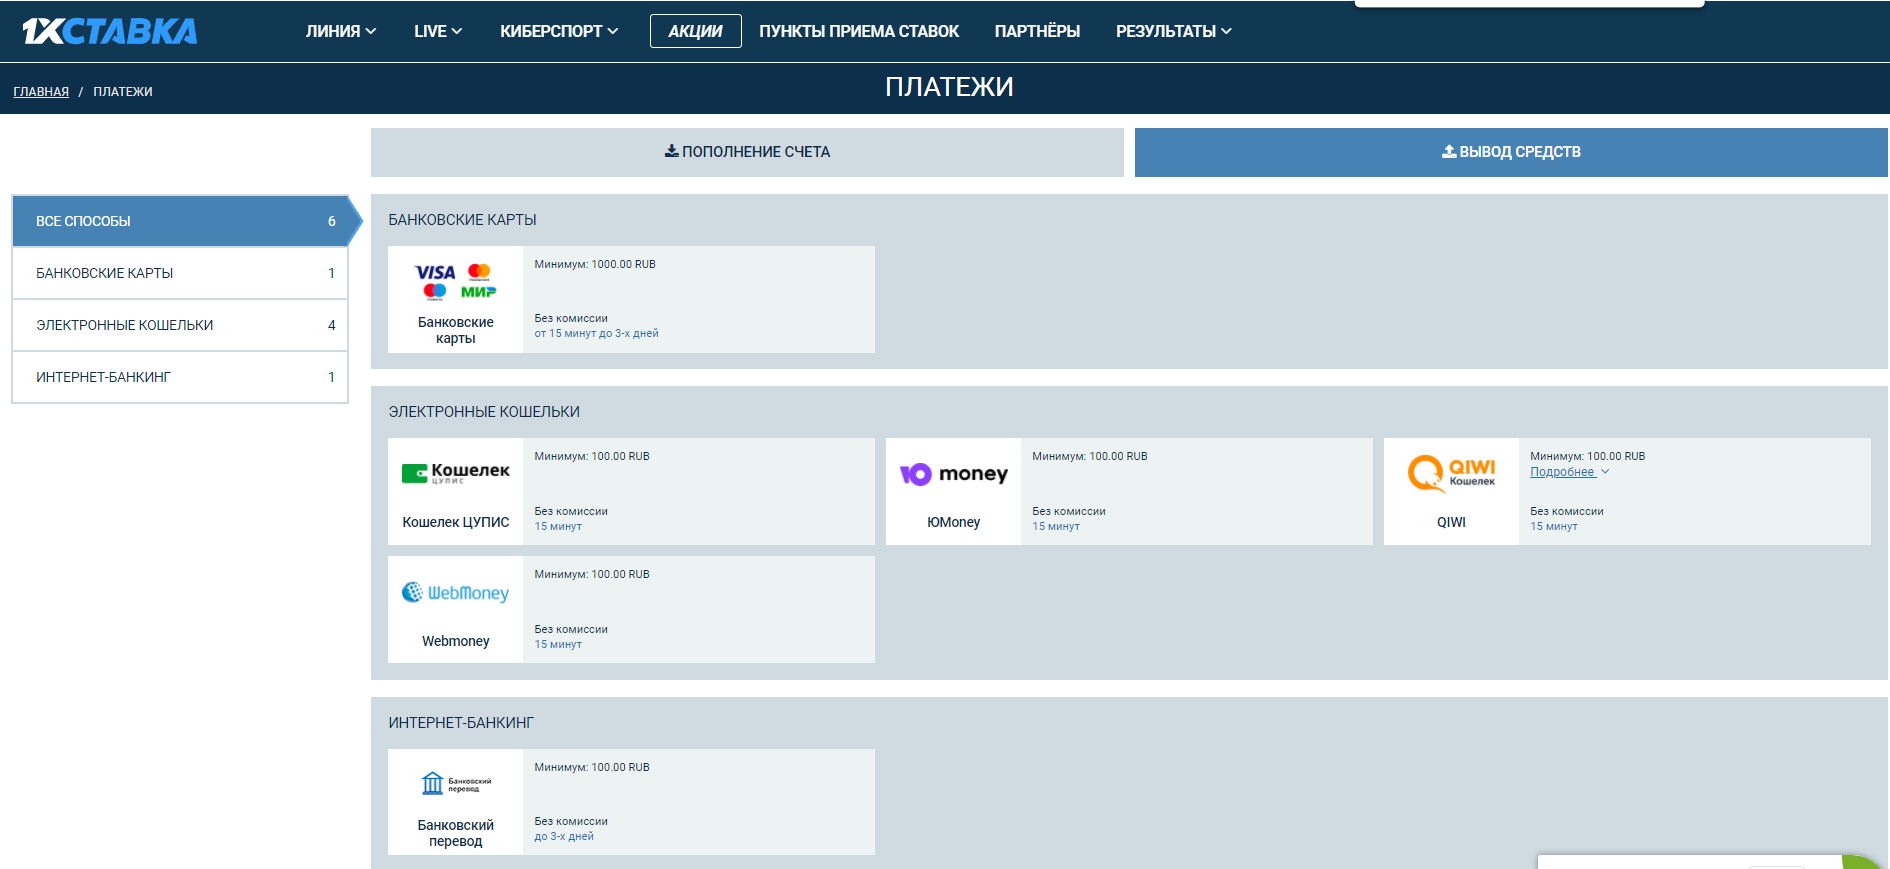
Task: Click 'до 3-х дней' text
Action: 564,836
